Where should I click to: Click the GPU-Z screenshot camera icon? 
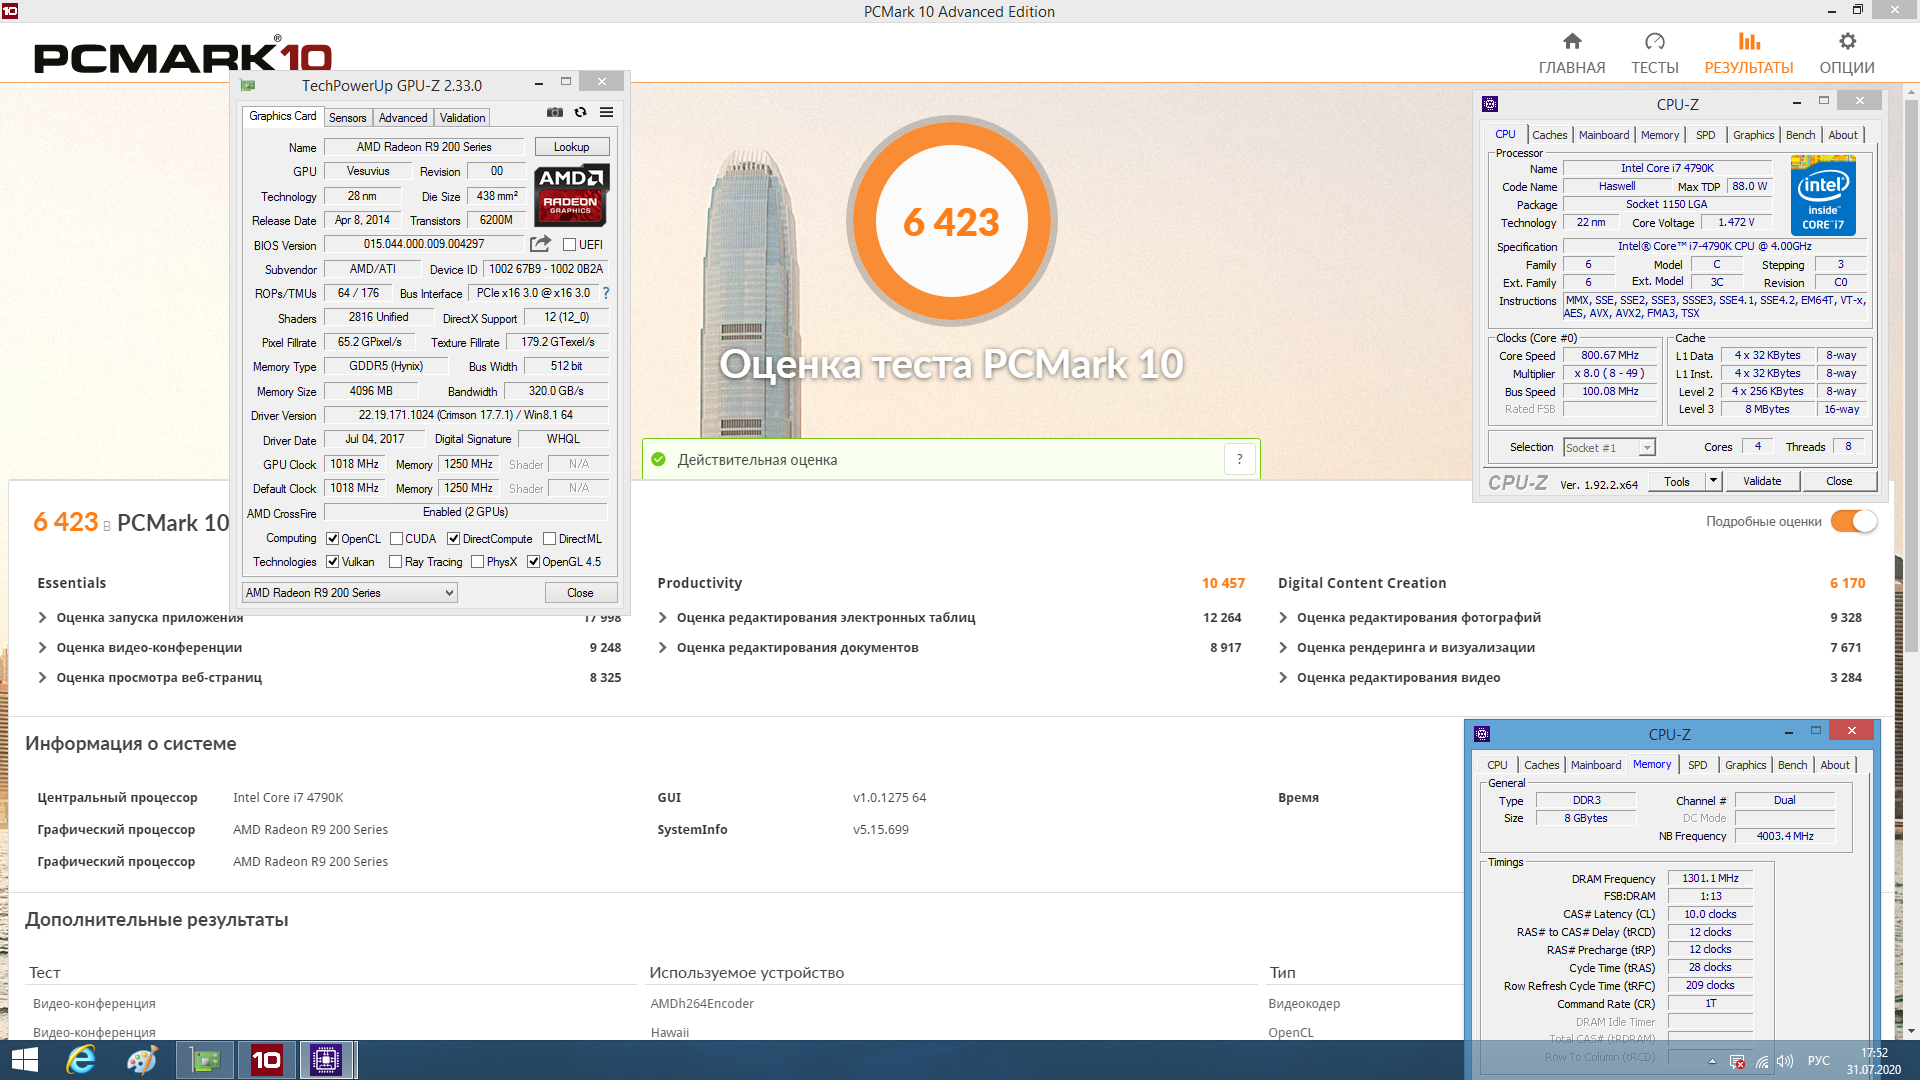(555, 112)
